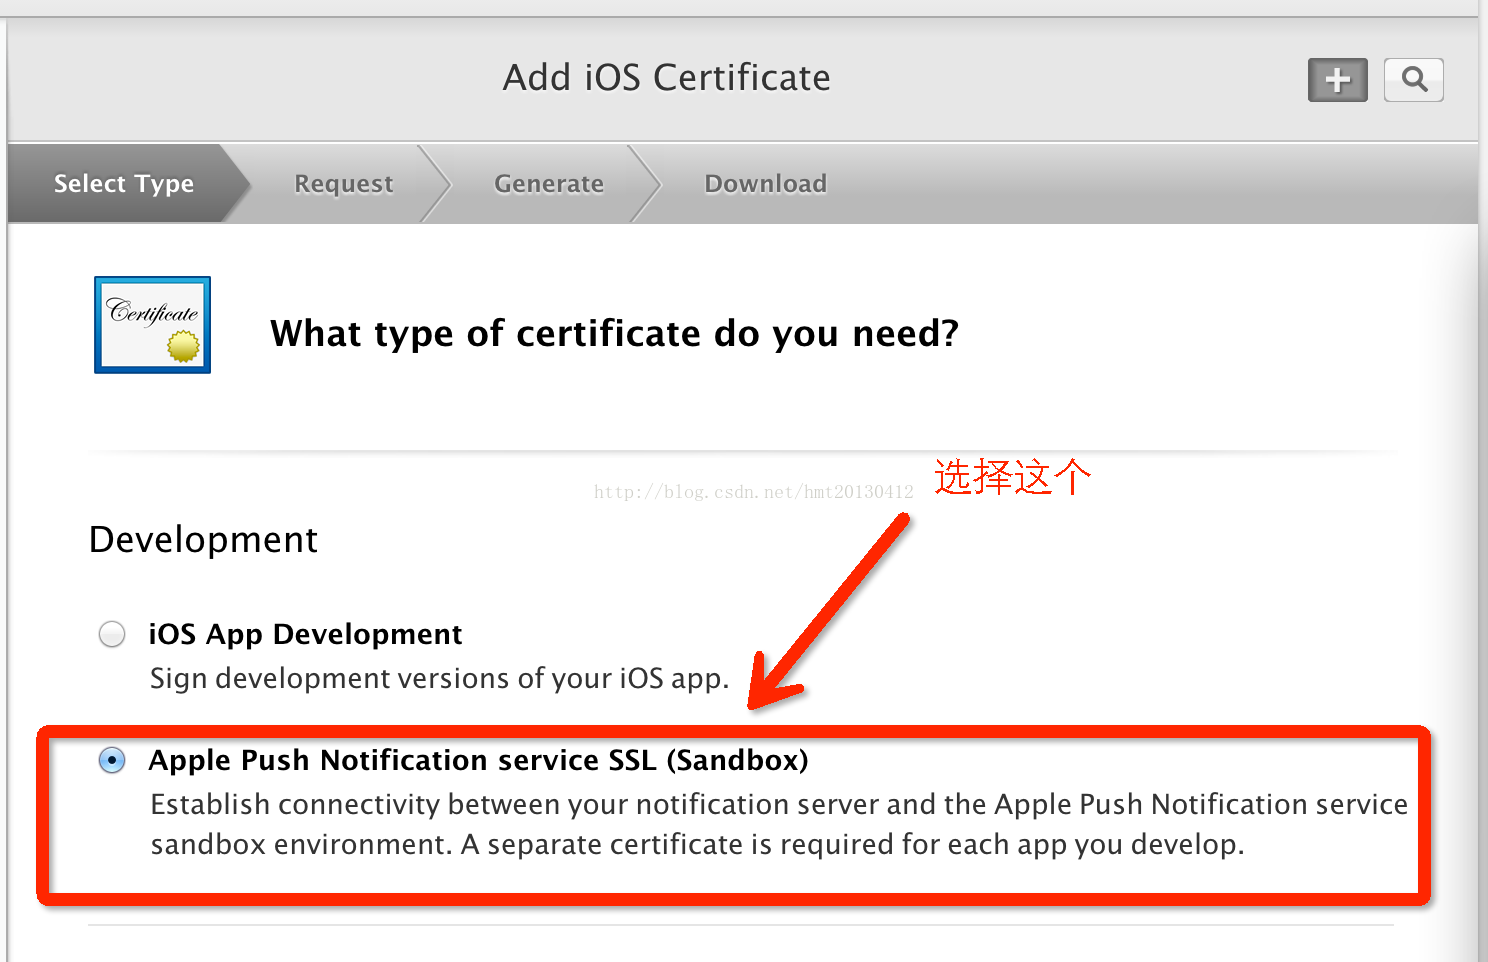Click the 'Development' section heading

pos(203,540)
